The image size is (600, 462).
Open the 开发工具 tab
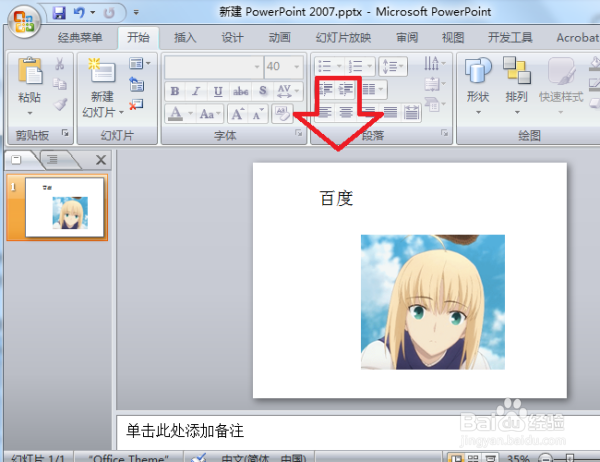510,38
